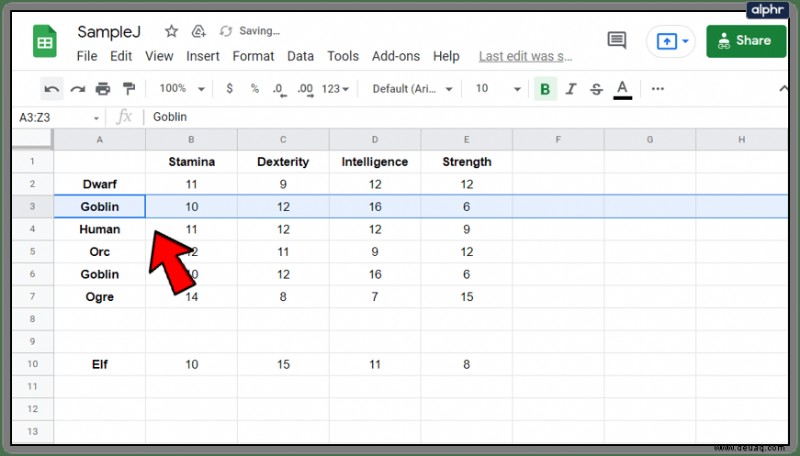
Task: Open the name box range dropdown arrow
Action: (x=96, y=118)
